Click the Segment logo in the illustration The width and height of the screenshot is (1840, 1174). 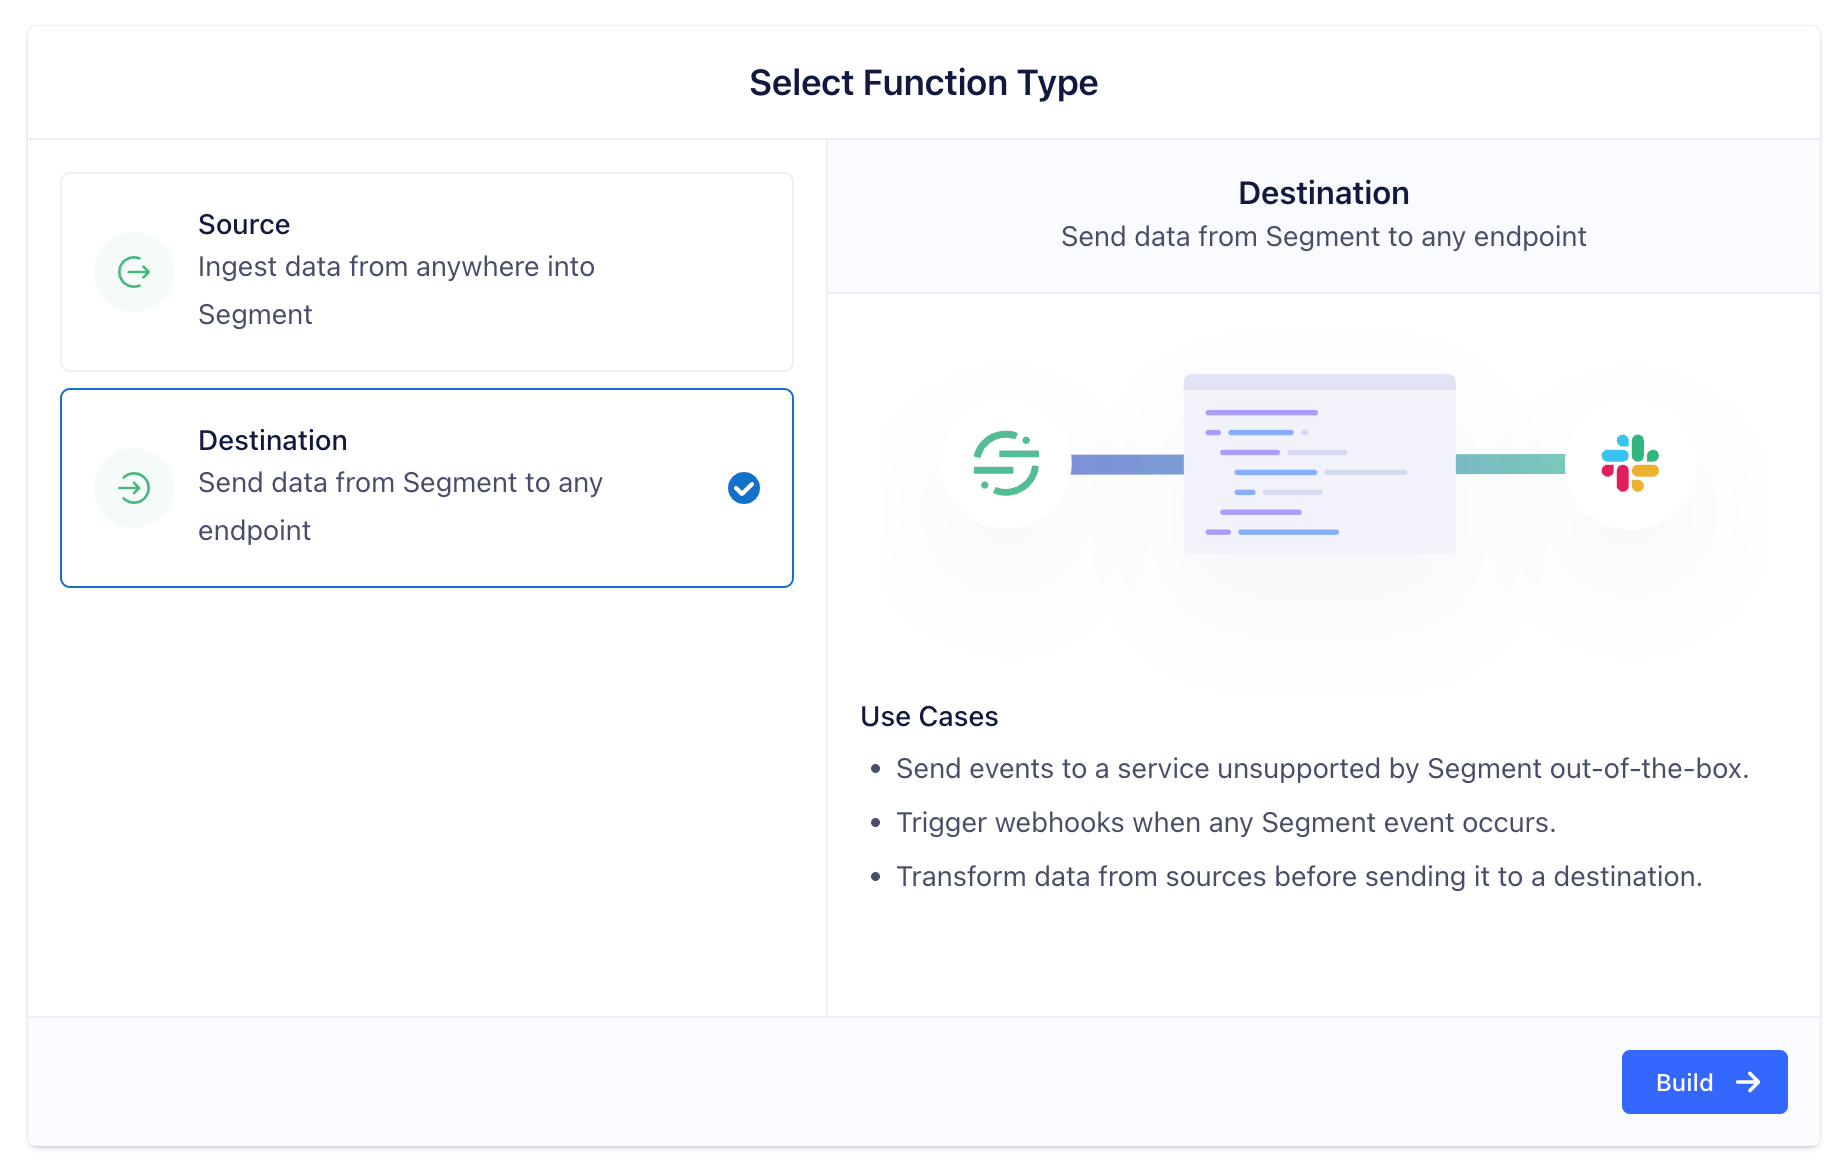coord(1007,463)
